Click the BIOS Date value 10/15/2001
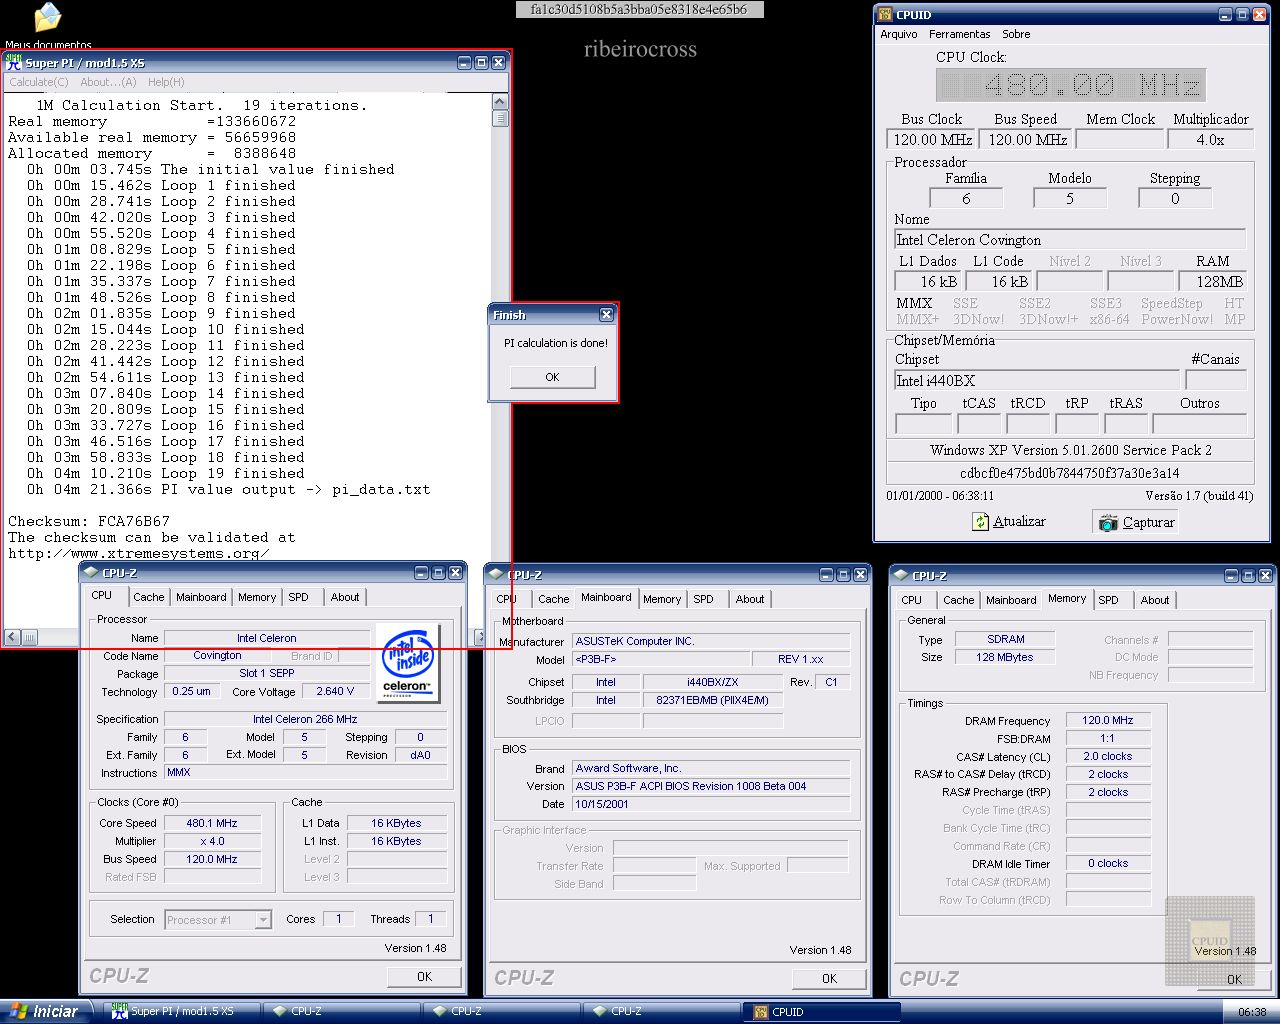Image resolution: width=1280 pixels, height=1024 pixels. point(711,804)
